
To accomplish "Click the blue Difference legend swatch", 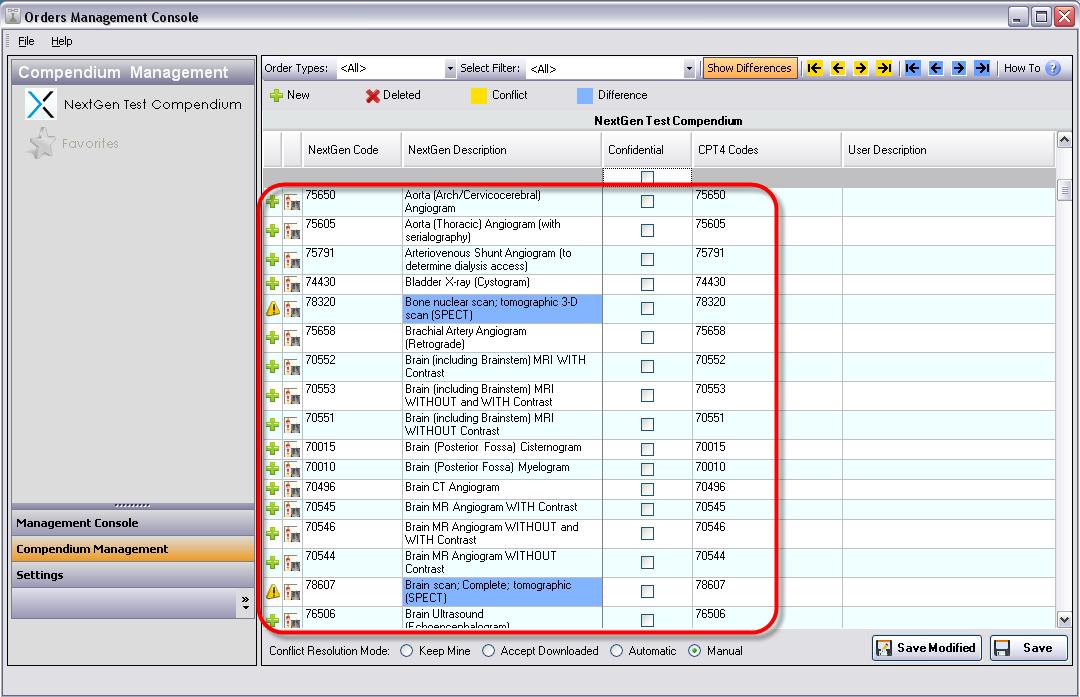I will point(585,96).
